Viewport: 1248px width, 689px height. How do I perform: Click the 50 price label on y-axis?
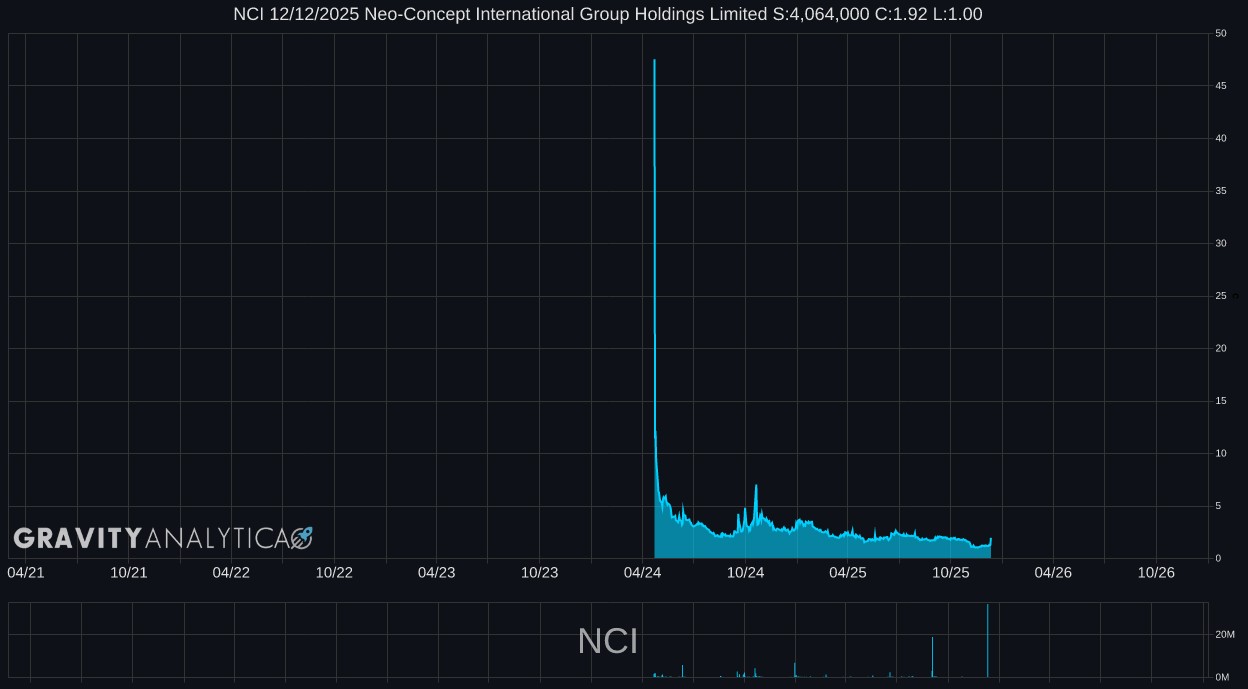coord(1220,34)
